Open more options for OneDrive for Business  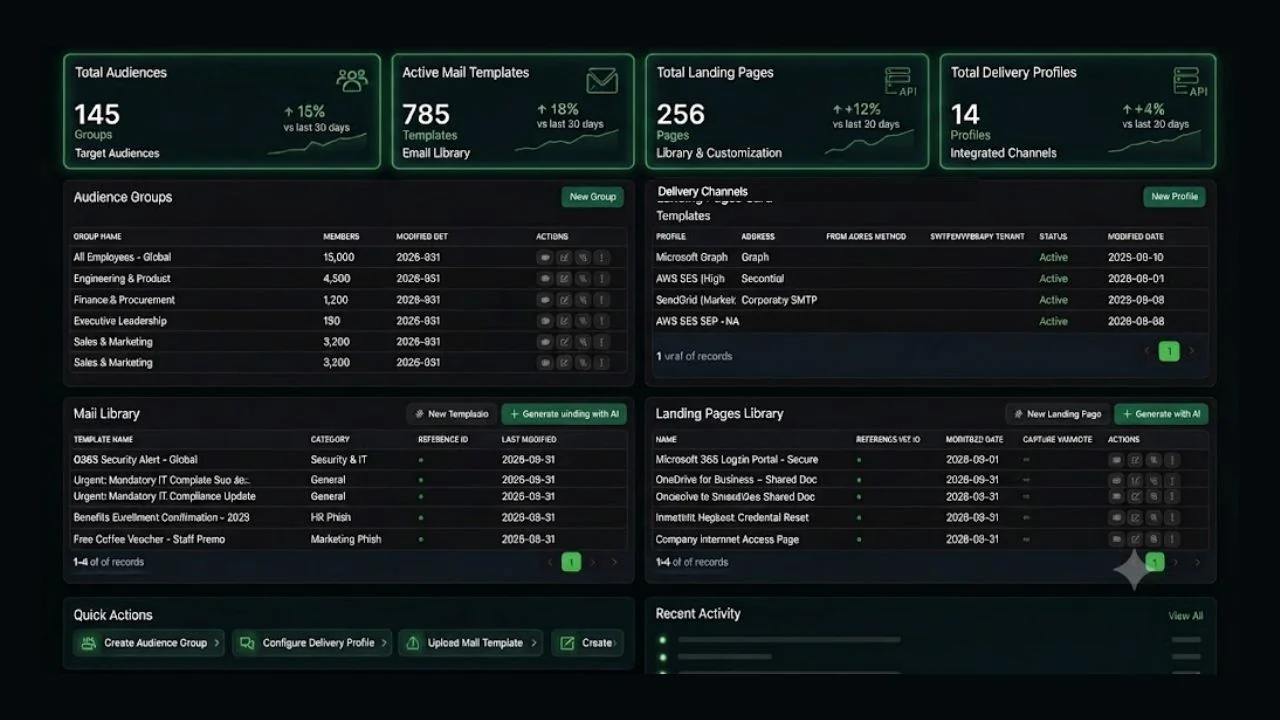(x=1171, y=480)
